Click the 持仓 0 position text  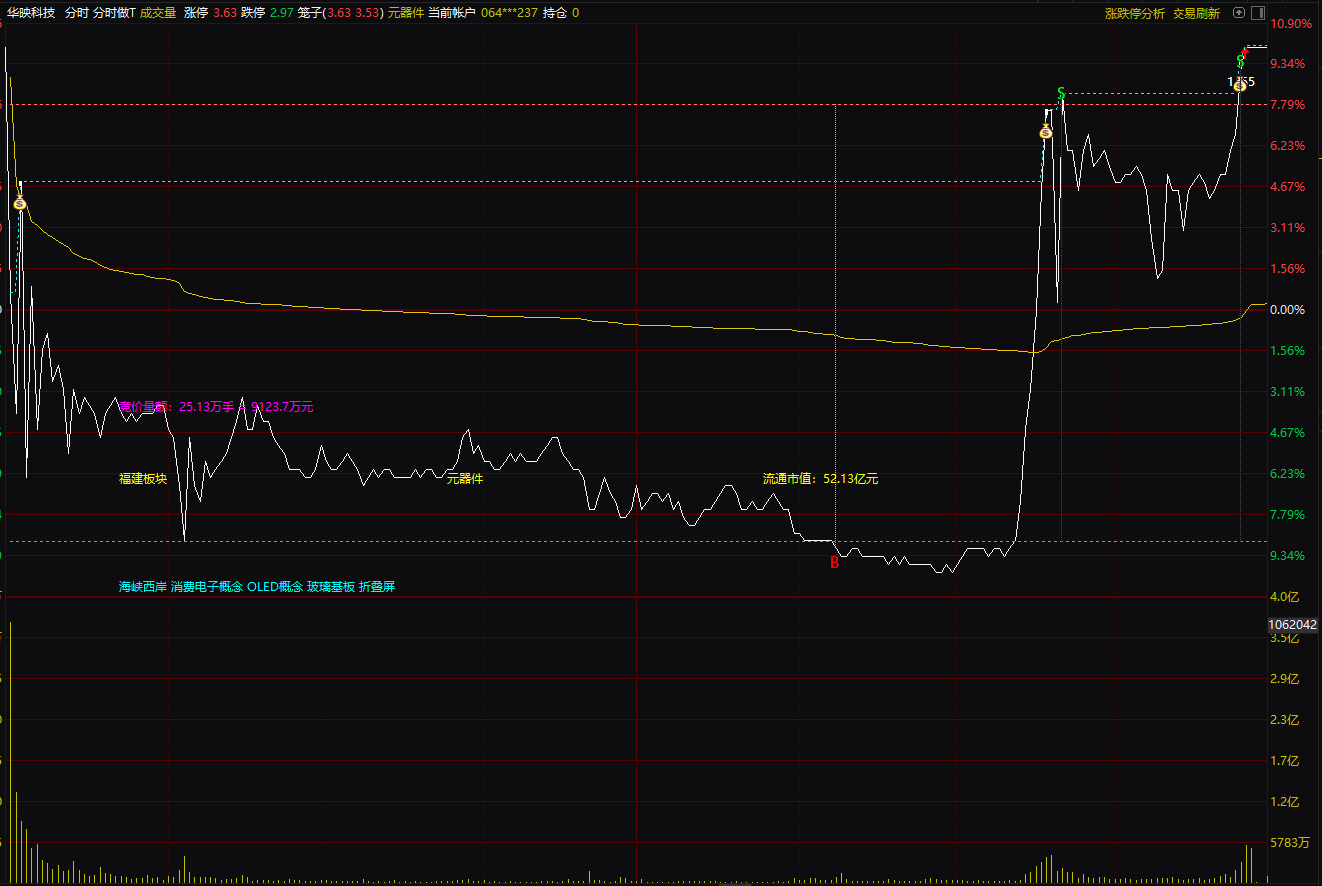[x=560, y=13]
